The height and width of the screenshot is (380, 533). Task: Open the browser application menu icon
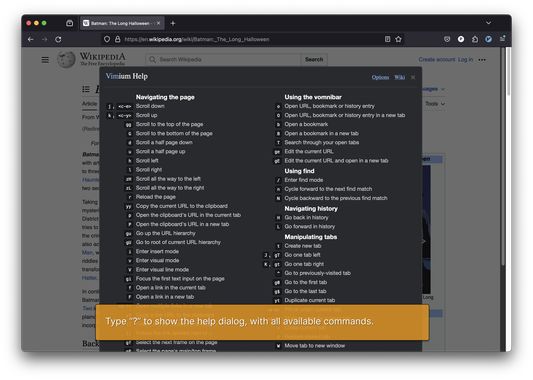[x=502, y=38]
